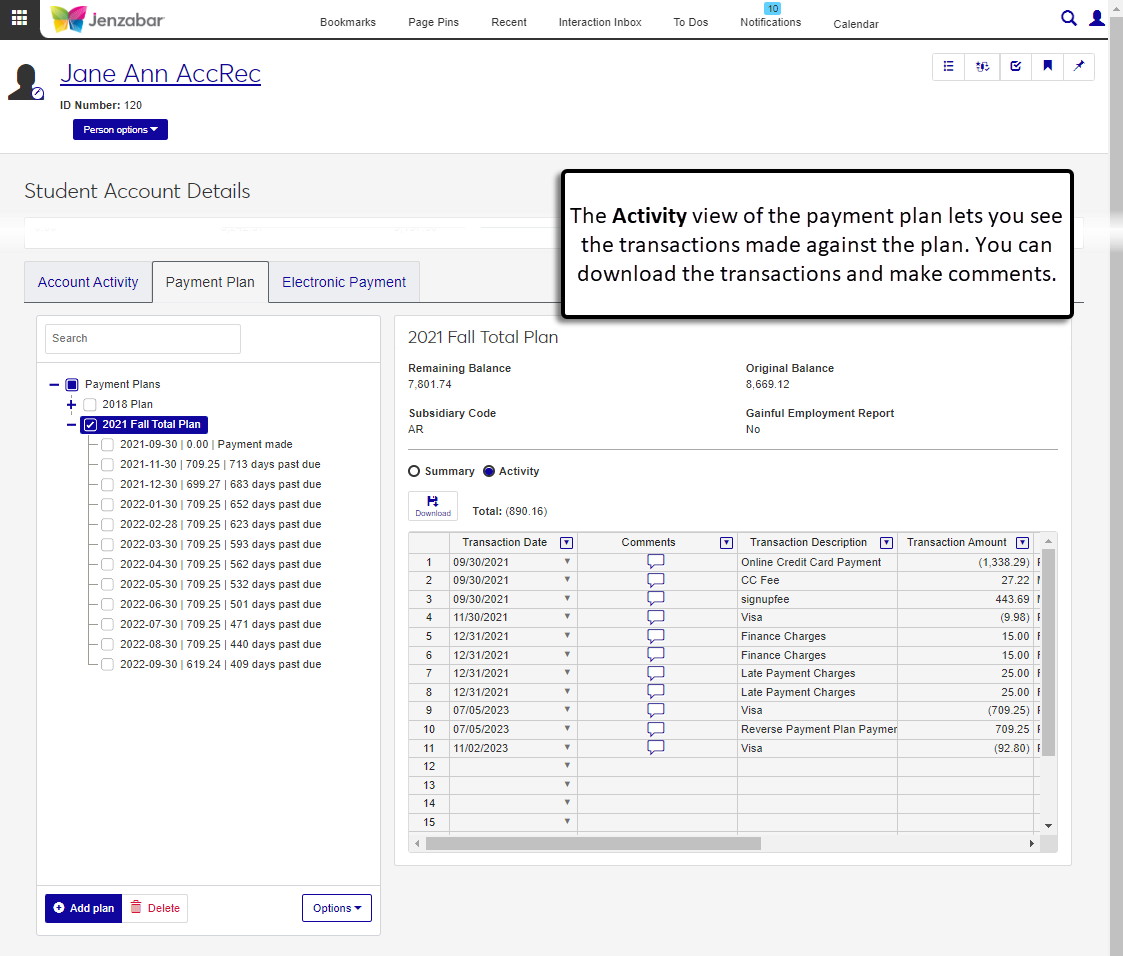Switch to the Account Activity tab
This screenshot has width=1123, height=956.
(88, 282)
